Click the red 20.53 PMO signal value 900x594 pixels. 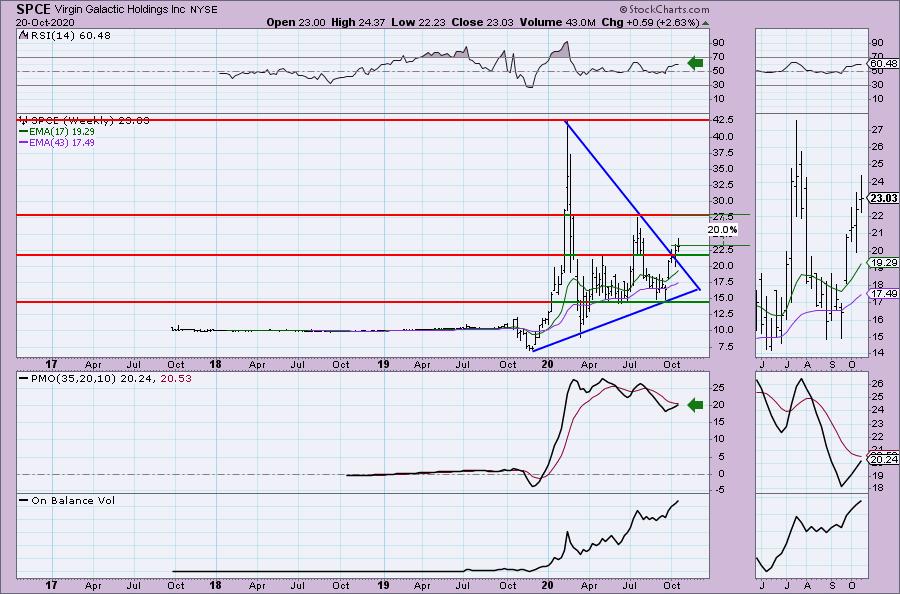tap(176, 379)
